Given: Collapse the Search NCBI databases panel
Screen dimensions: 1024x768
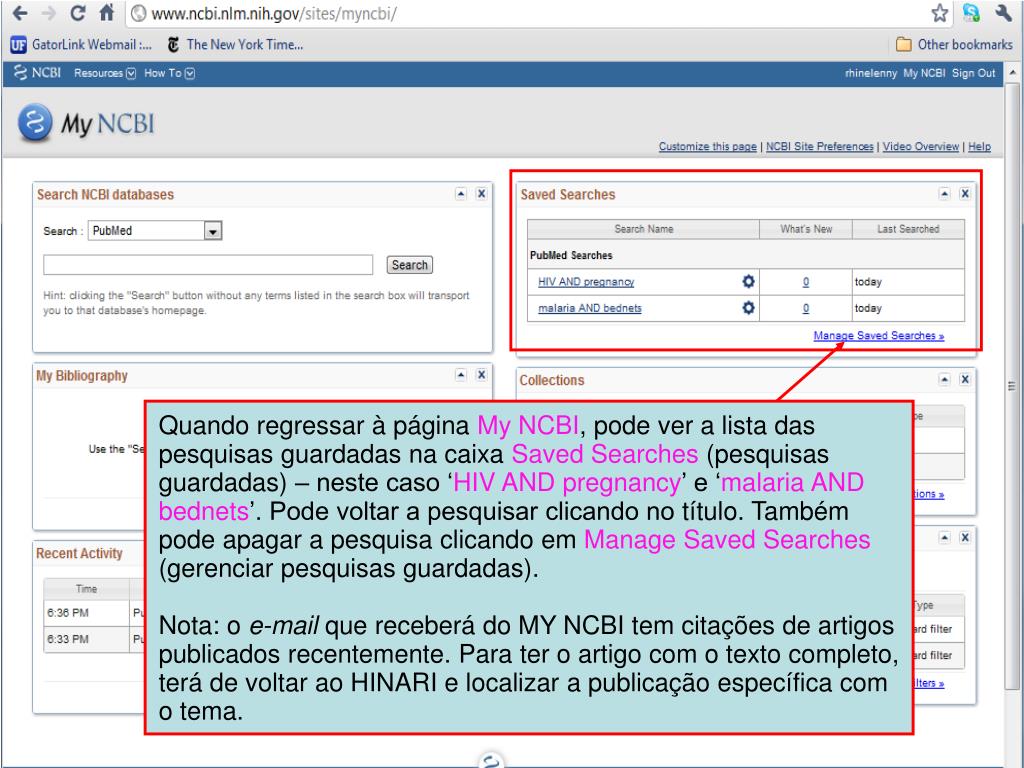Looking at the screenshot, I should (461, 193).
